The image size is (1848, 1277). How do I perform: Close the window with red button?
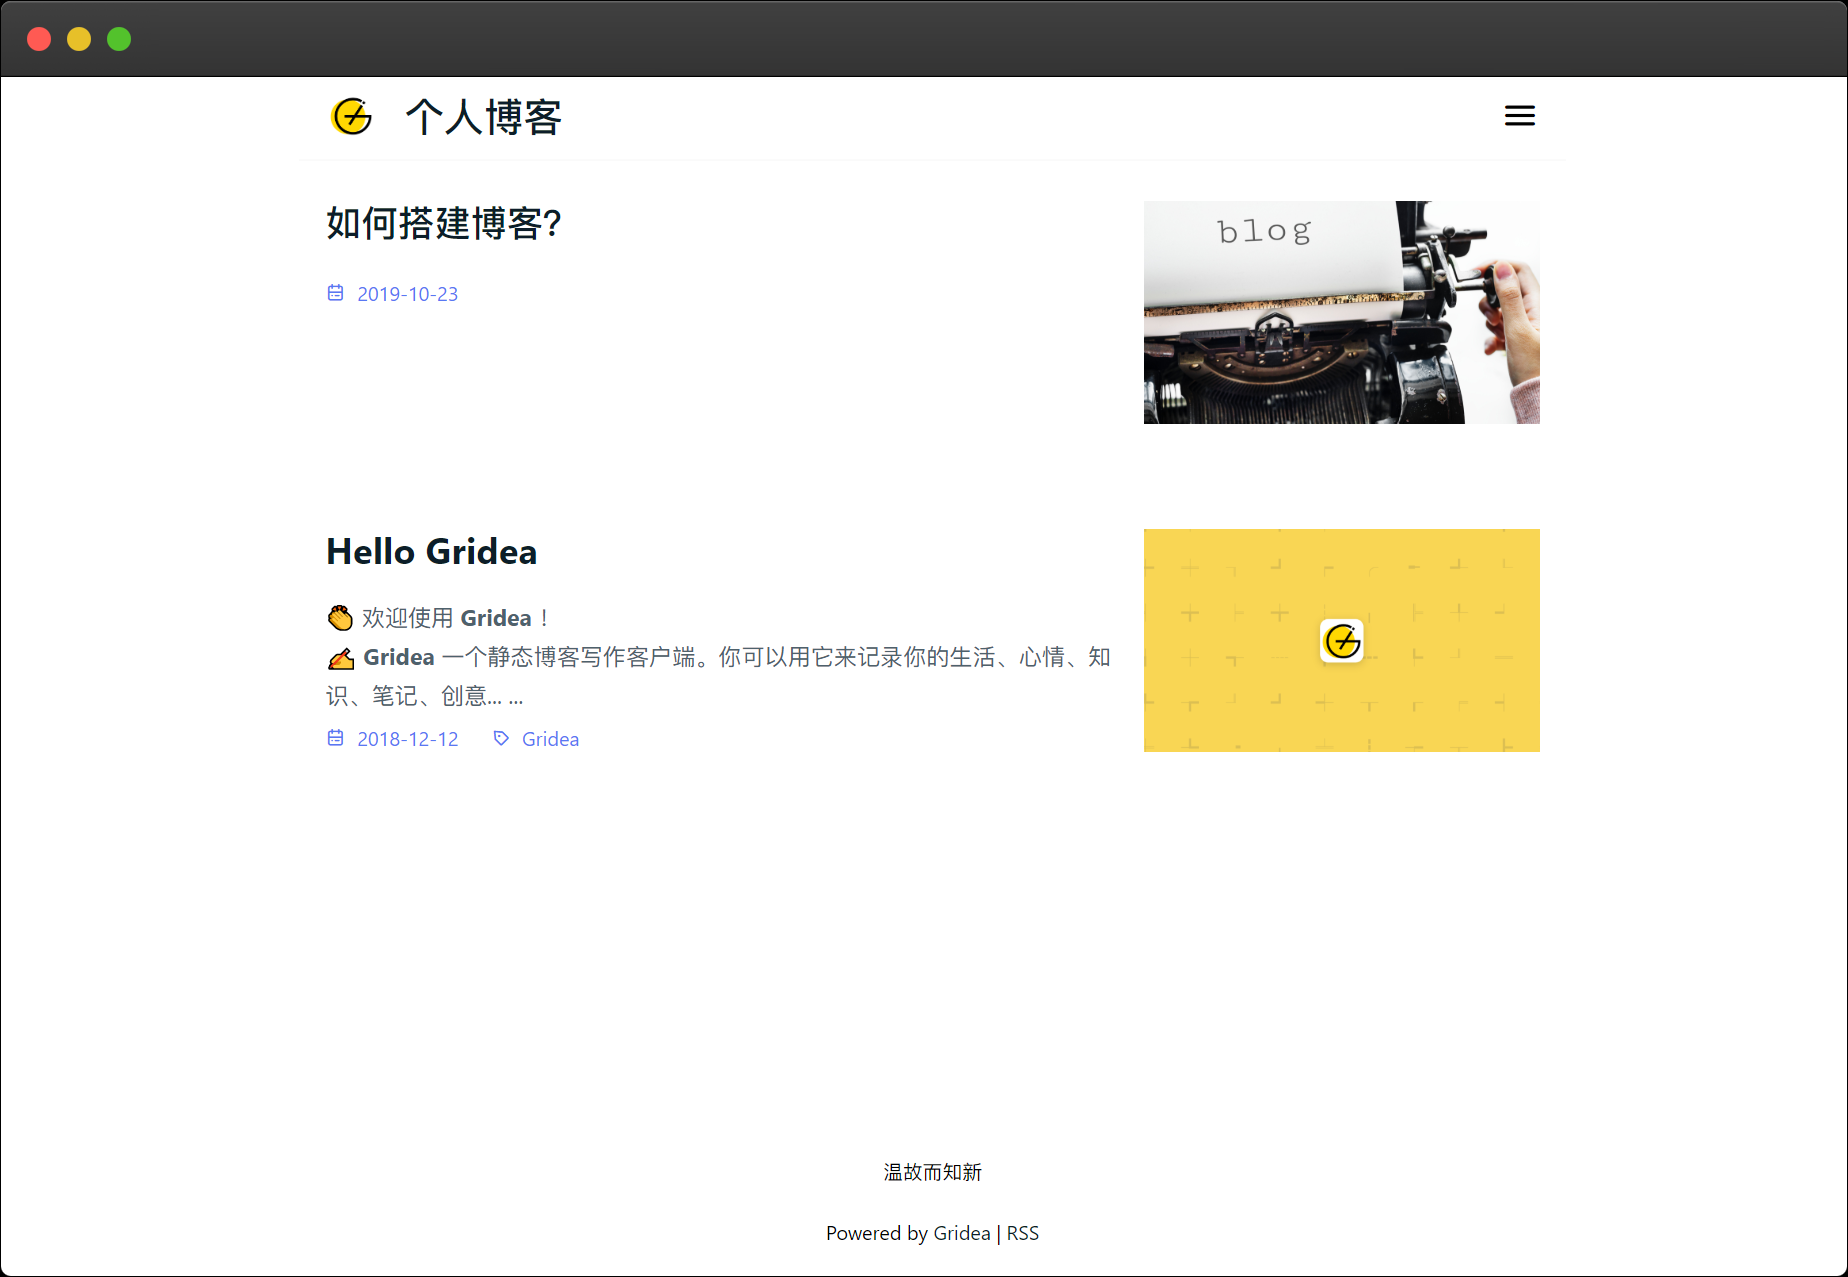click(39, 39)
